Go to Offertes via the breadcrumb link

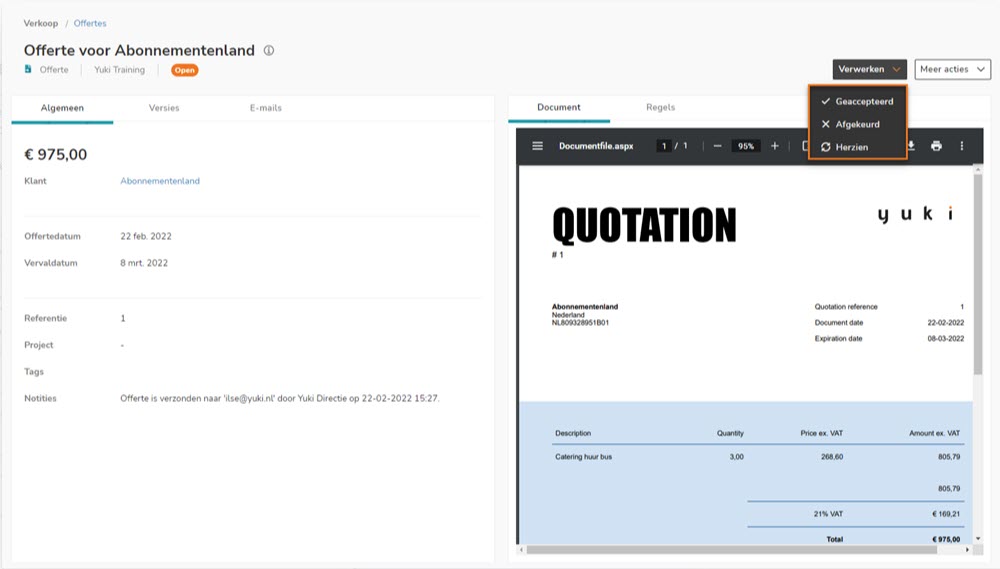(90, 24)
